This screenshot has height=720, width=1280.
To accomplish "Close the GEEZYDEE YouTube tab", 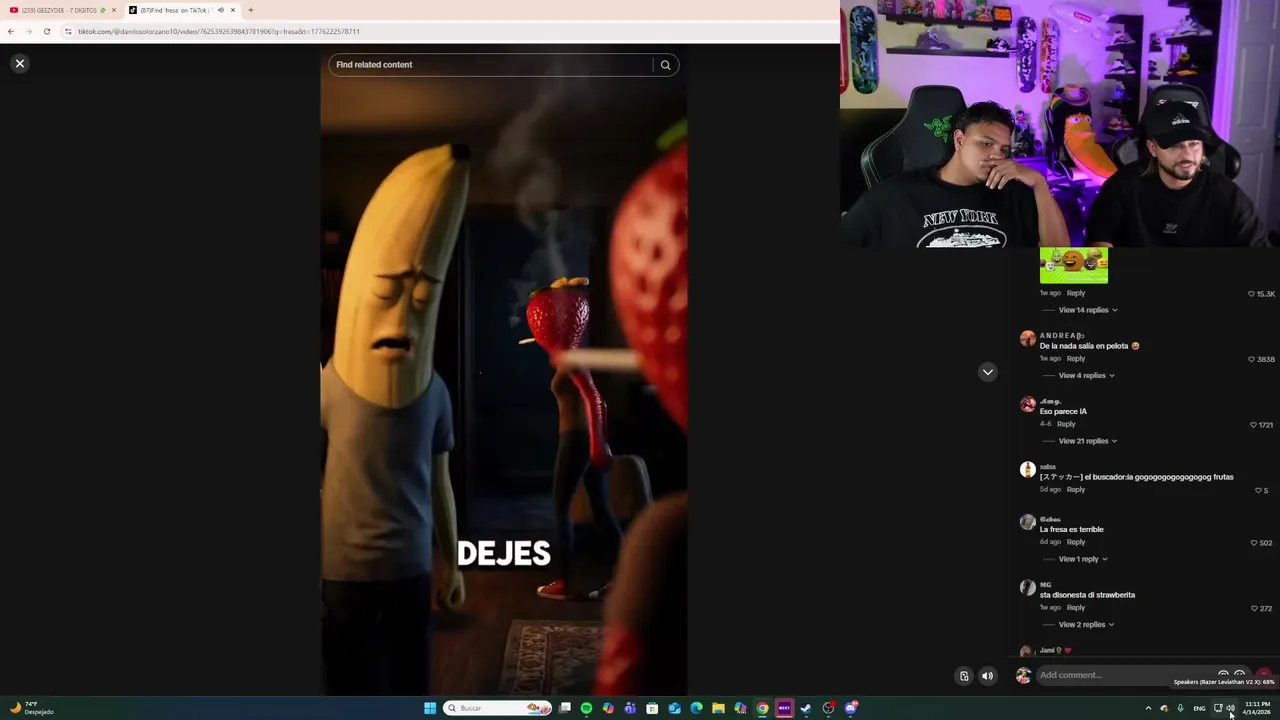I will [114, 10].
